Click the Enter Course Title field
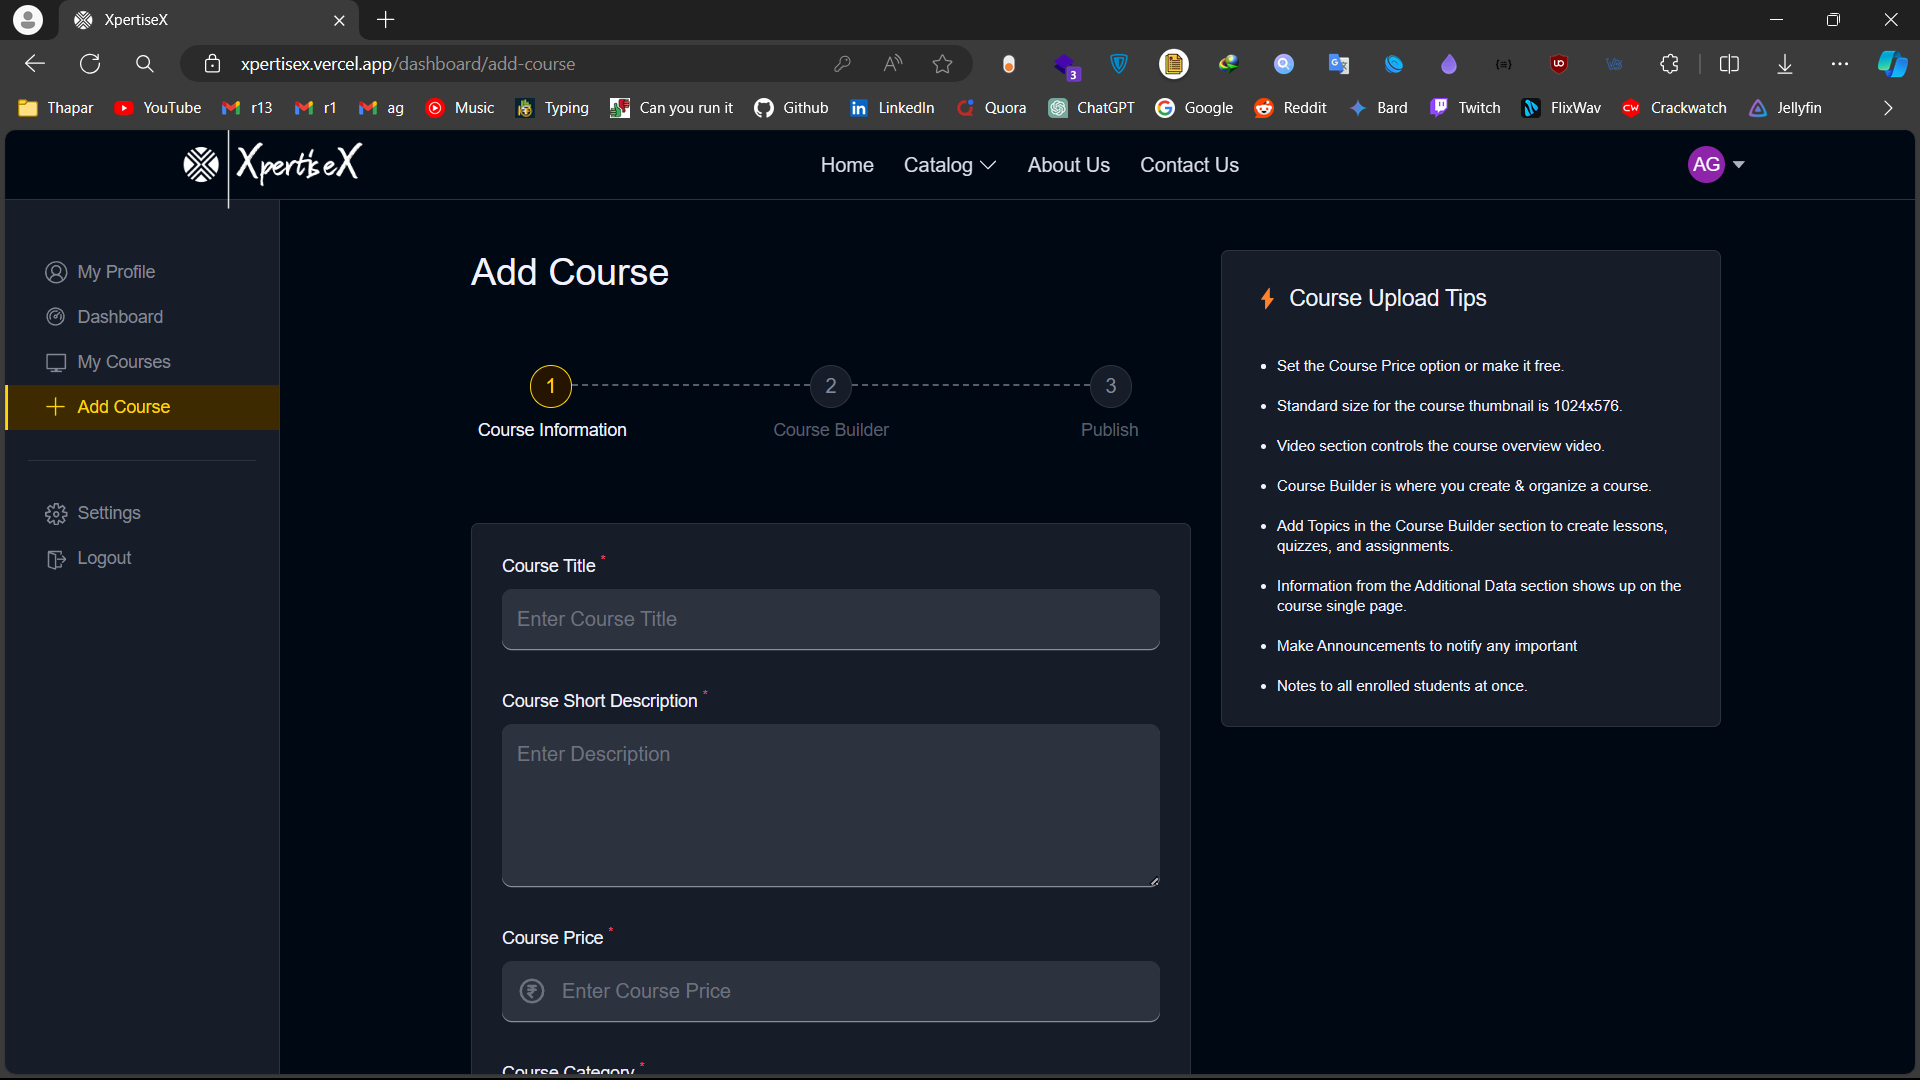 click(x=830, y=619)
